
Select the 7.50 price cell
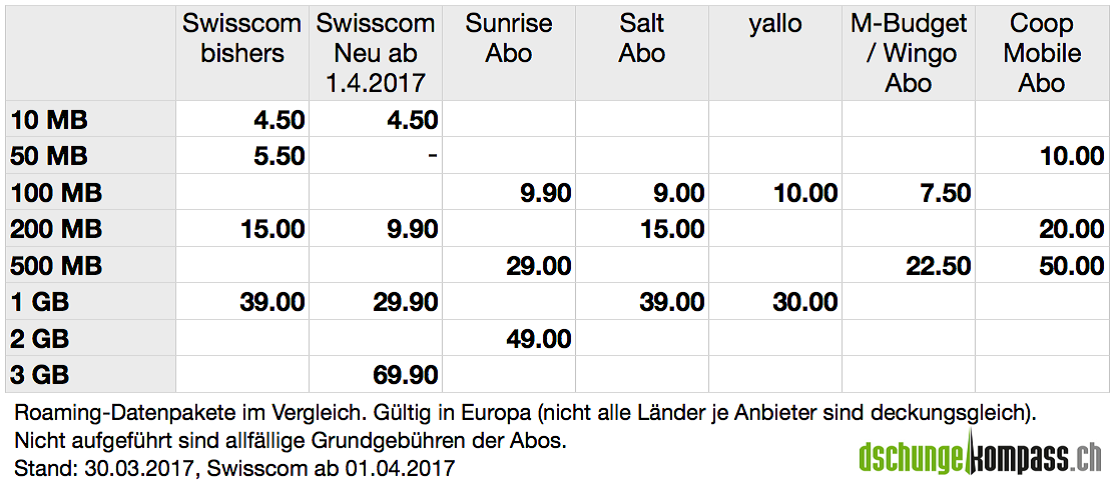tap(945, 193)
